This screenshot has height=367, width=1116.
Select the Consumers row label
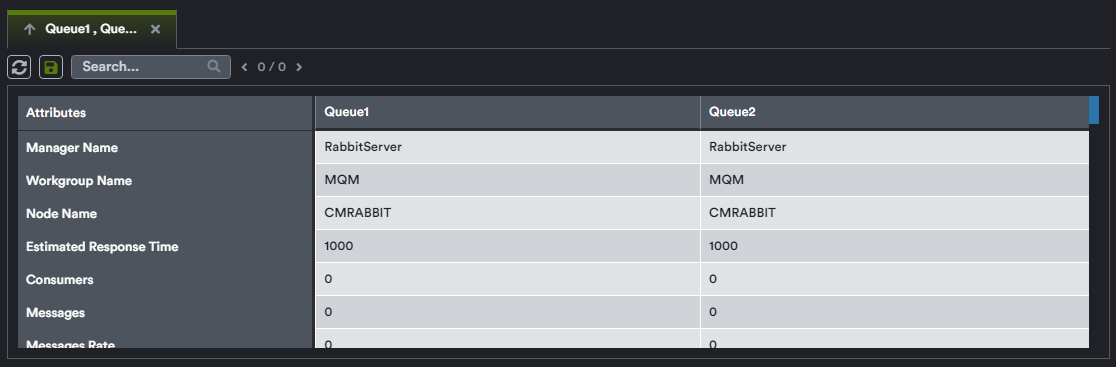click(x=60, y=280)
